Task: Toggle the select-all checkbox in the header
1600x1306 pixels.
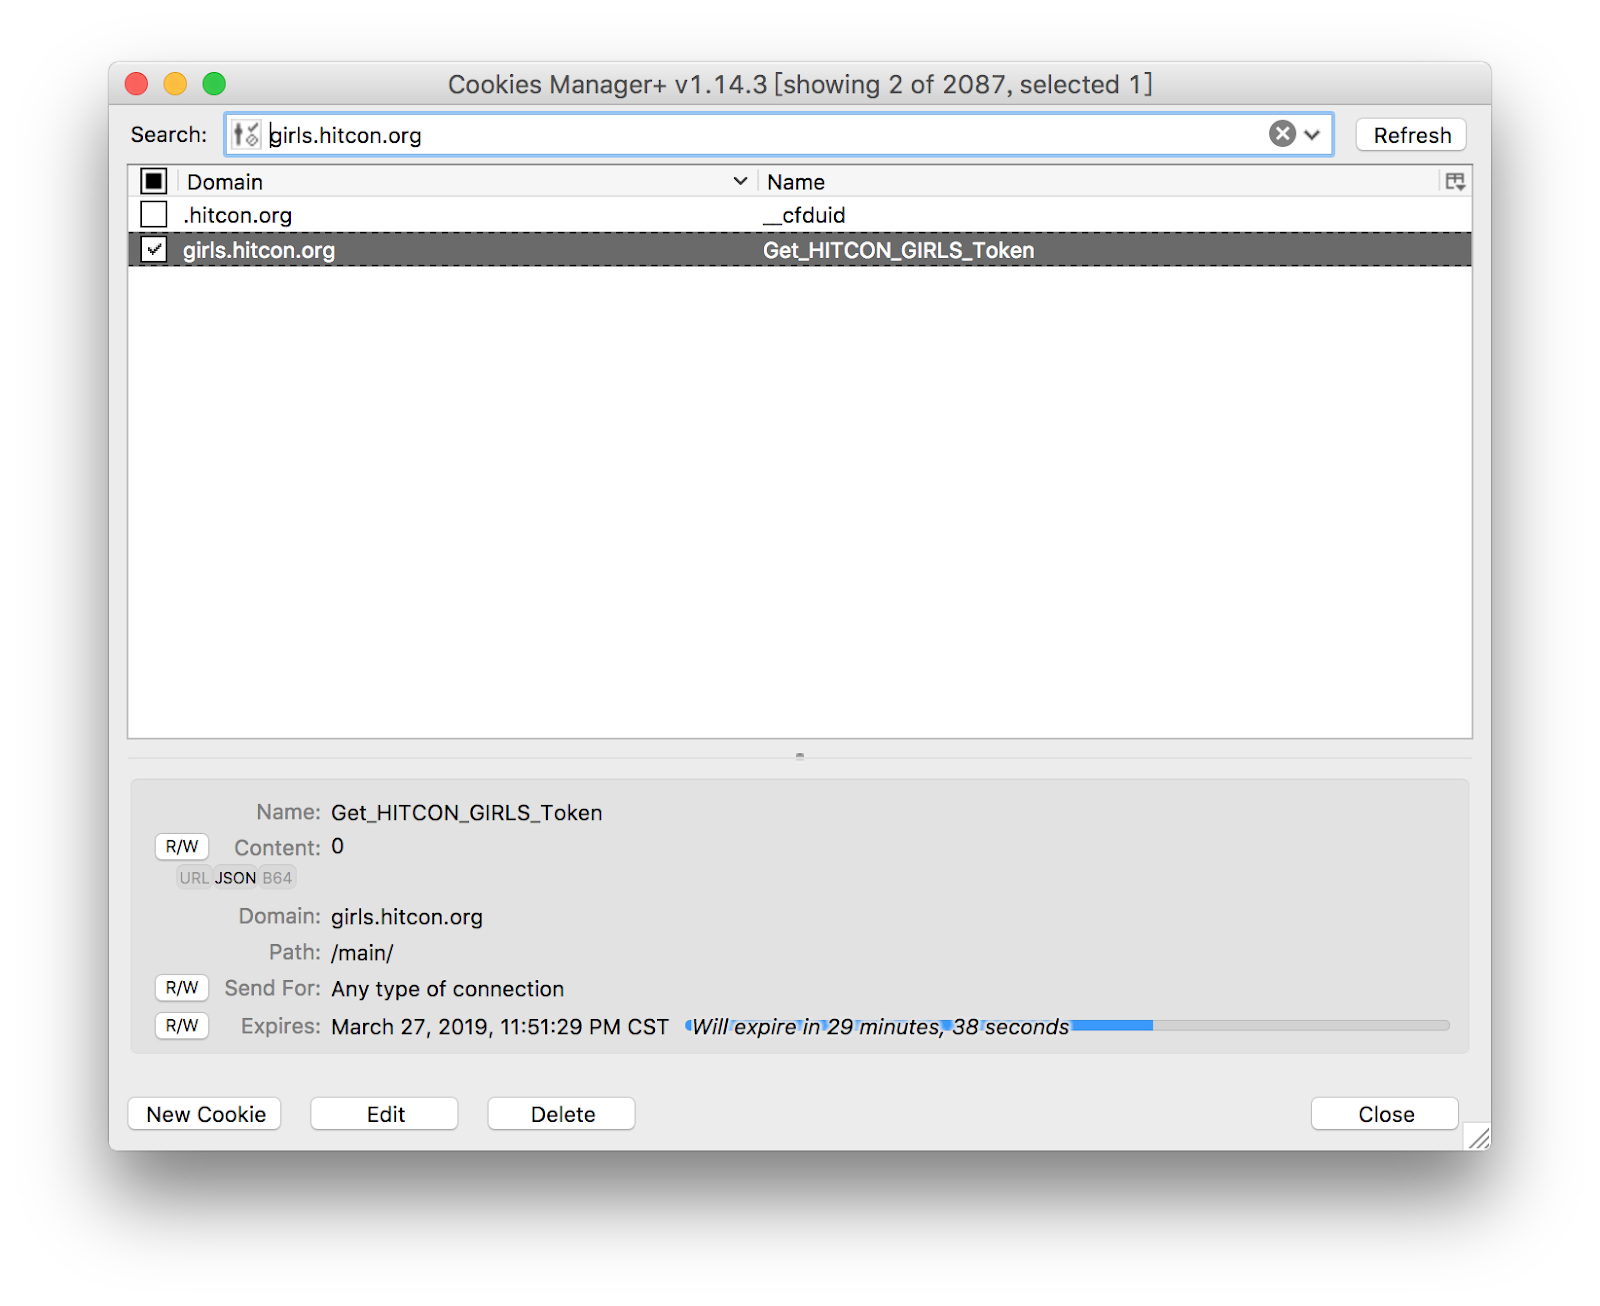Action: coord(154,181)
